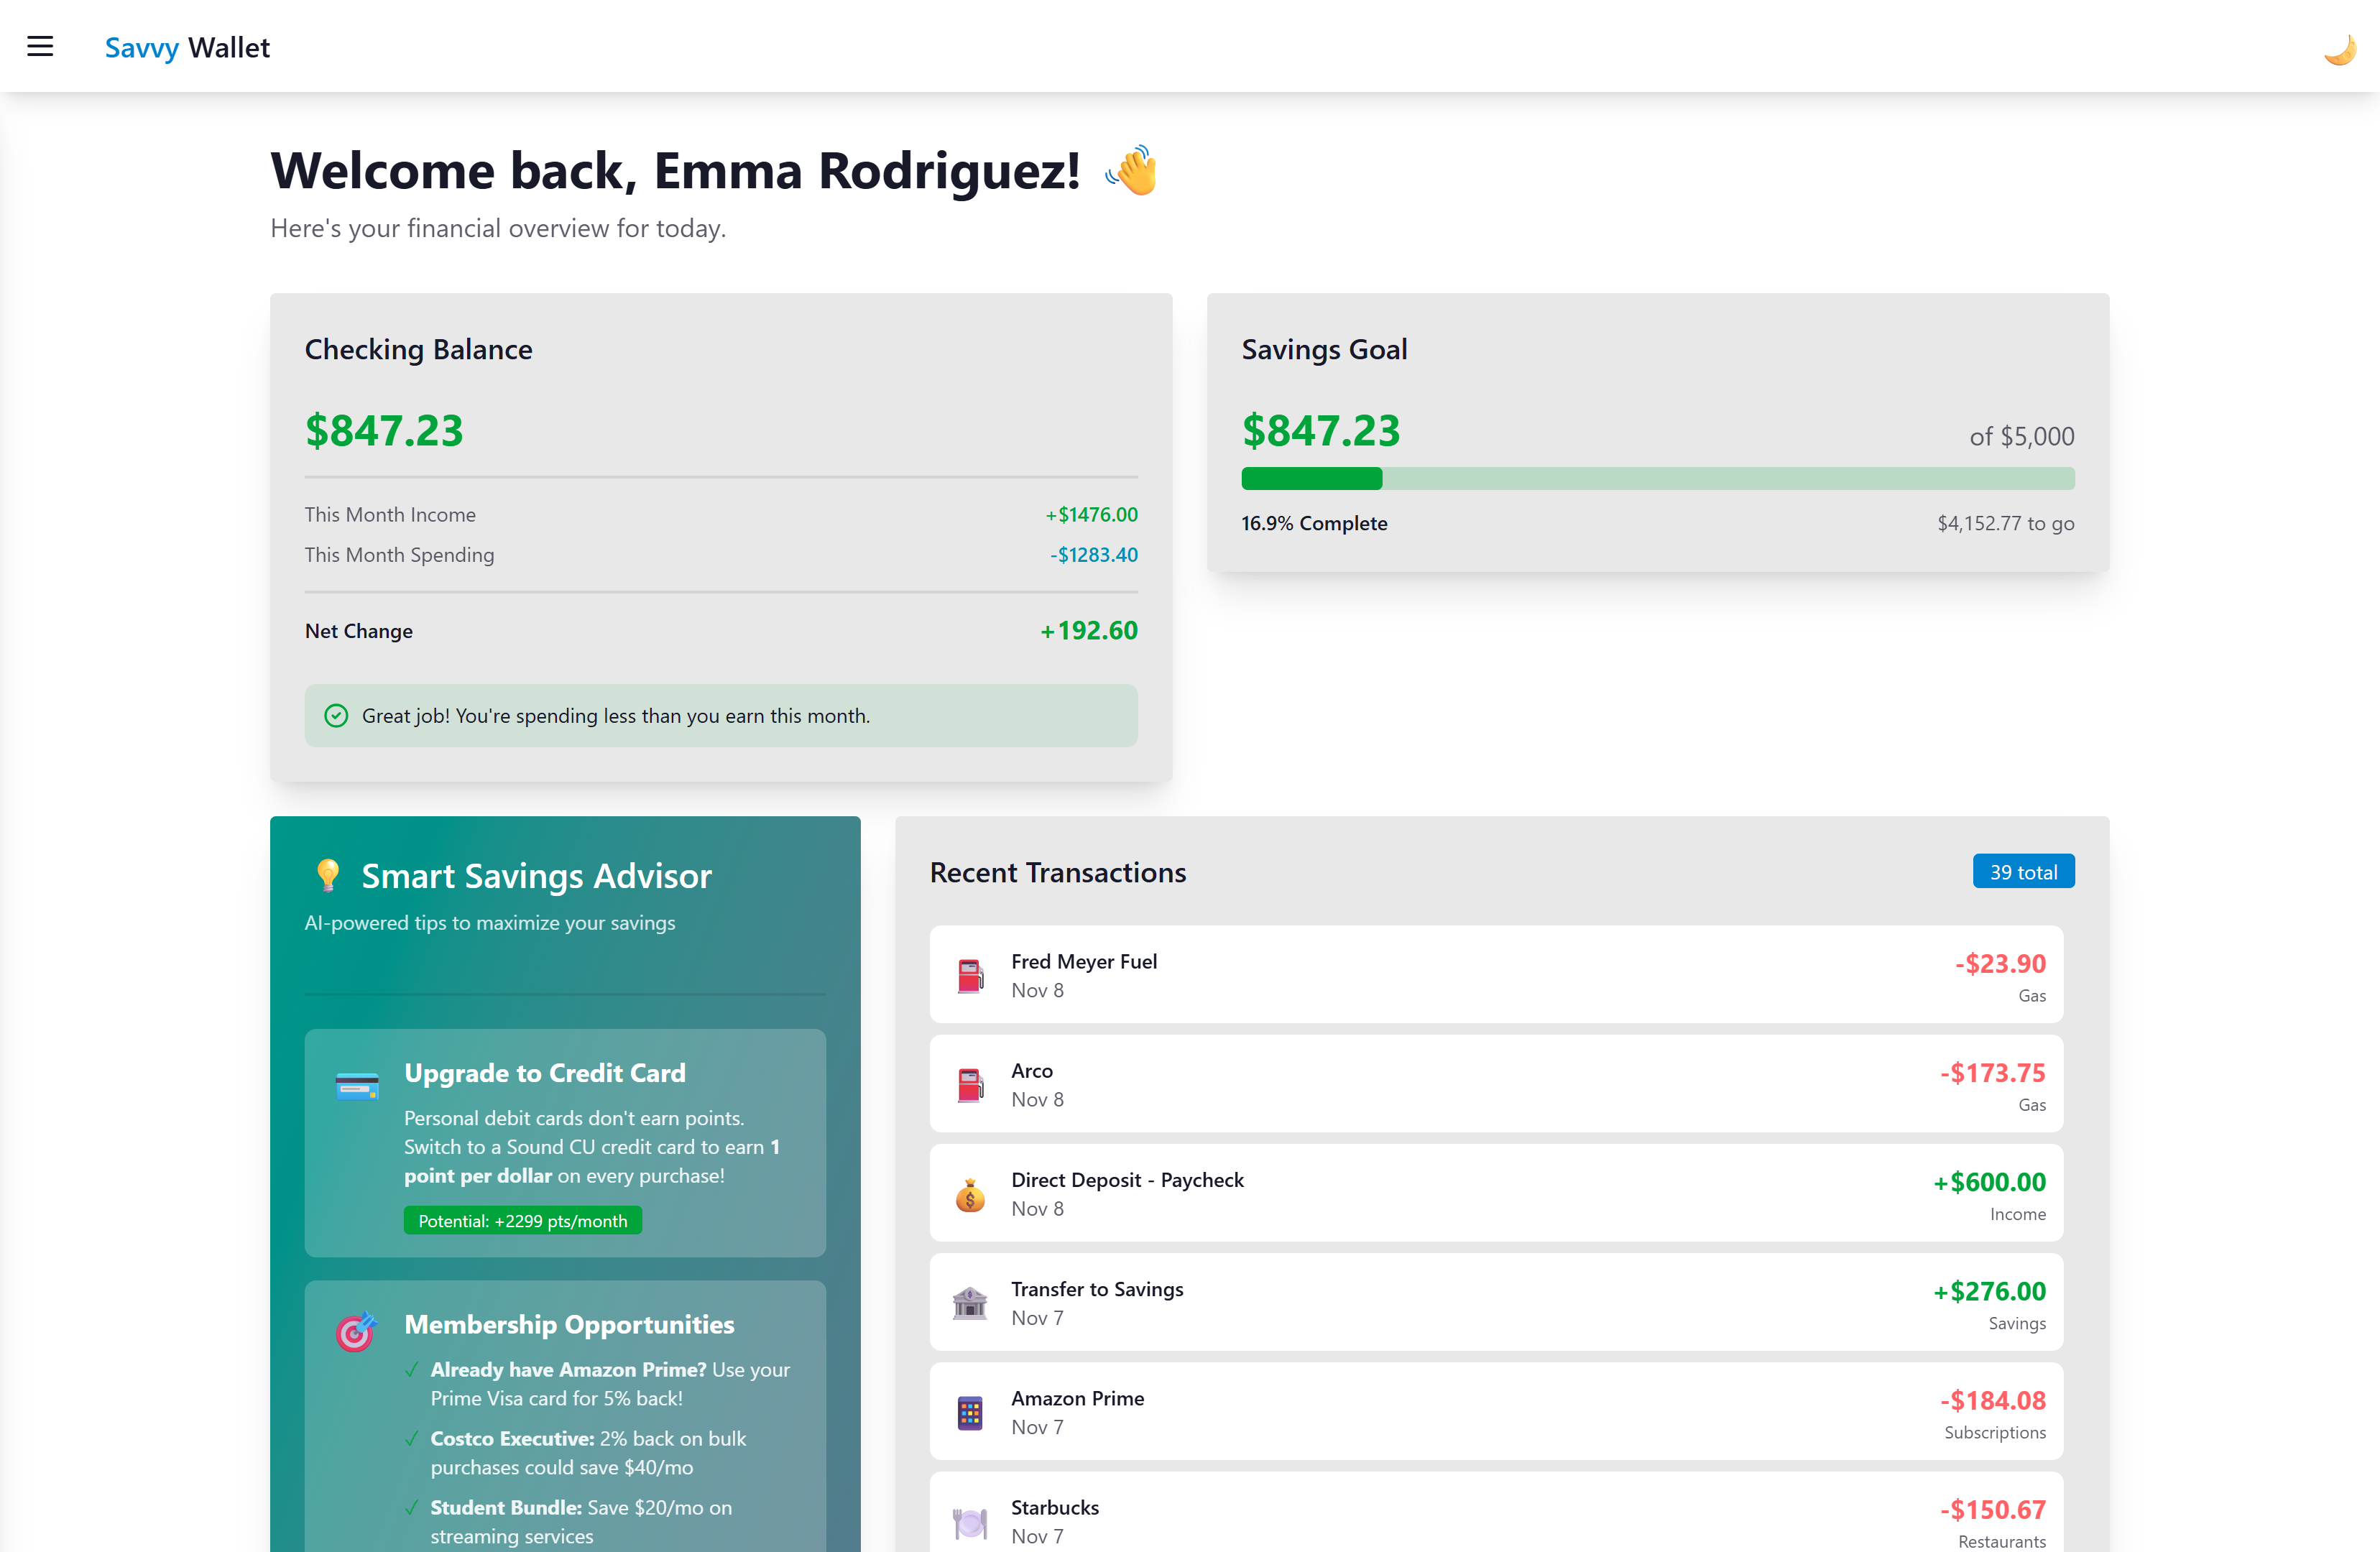The image size is (2380, 1552).
Task: Click the money bag icon for Paycheck
Action: click(x=969, y=1194)
